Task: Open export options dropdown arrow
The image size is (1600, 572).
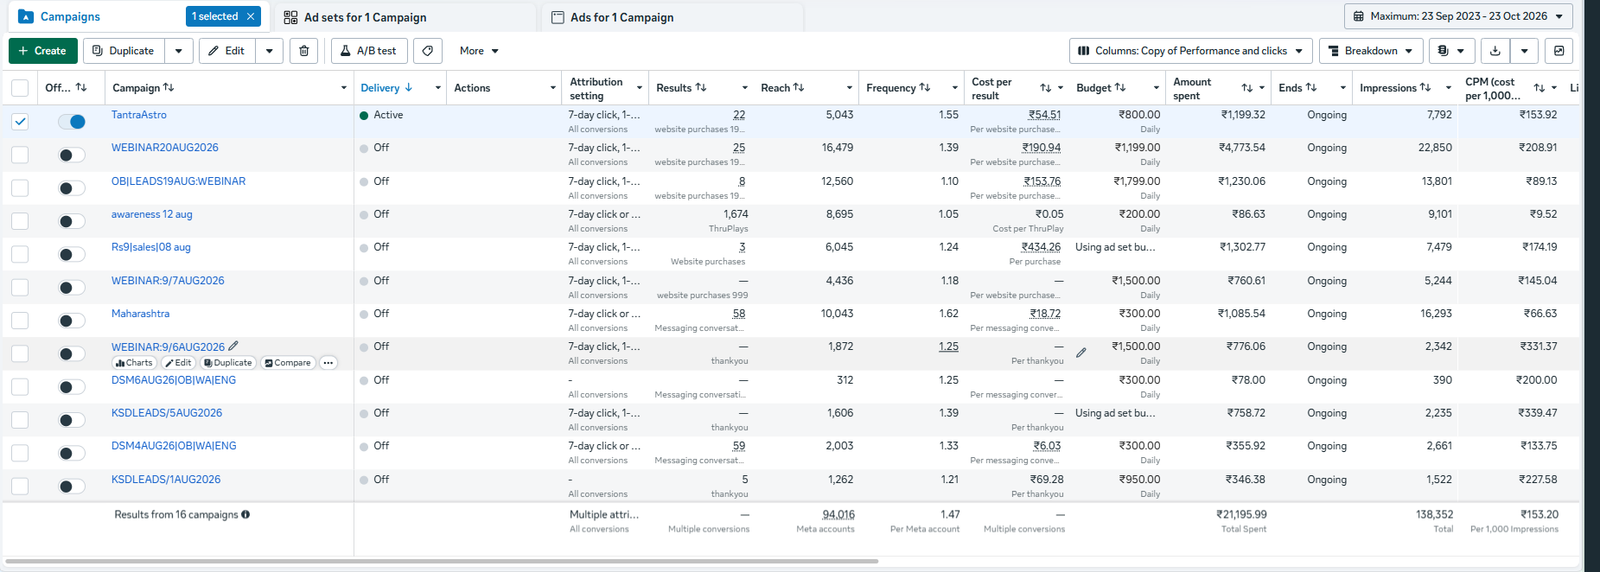Action: click(1524, 51)
